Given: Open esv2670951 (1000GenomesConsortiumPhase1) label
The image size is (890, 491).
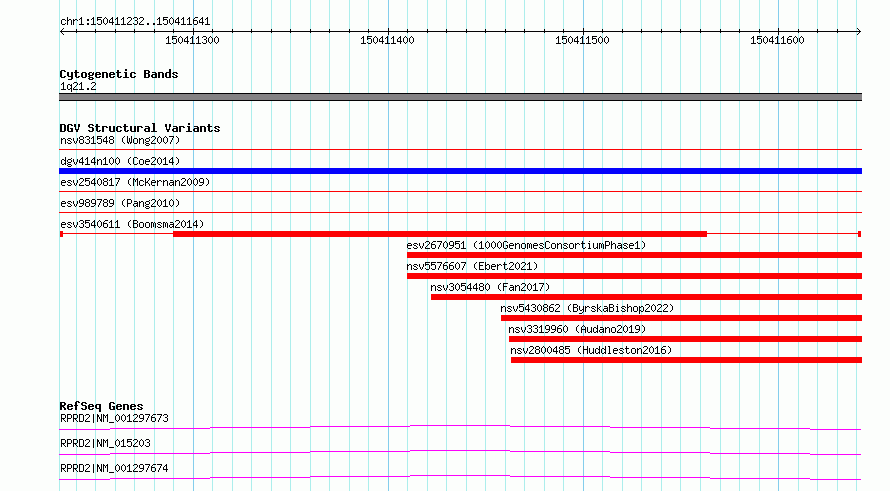Looking at the screenshot, I should 526,245.
